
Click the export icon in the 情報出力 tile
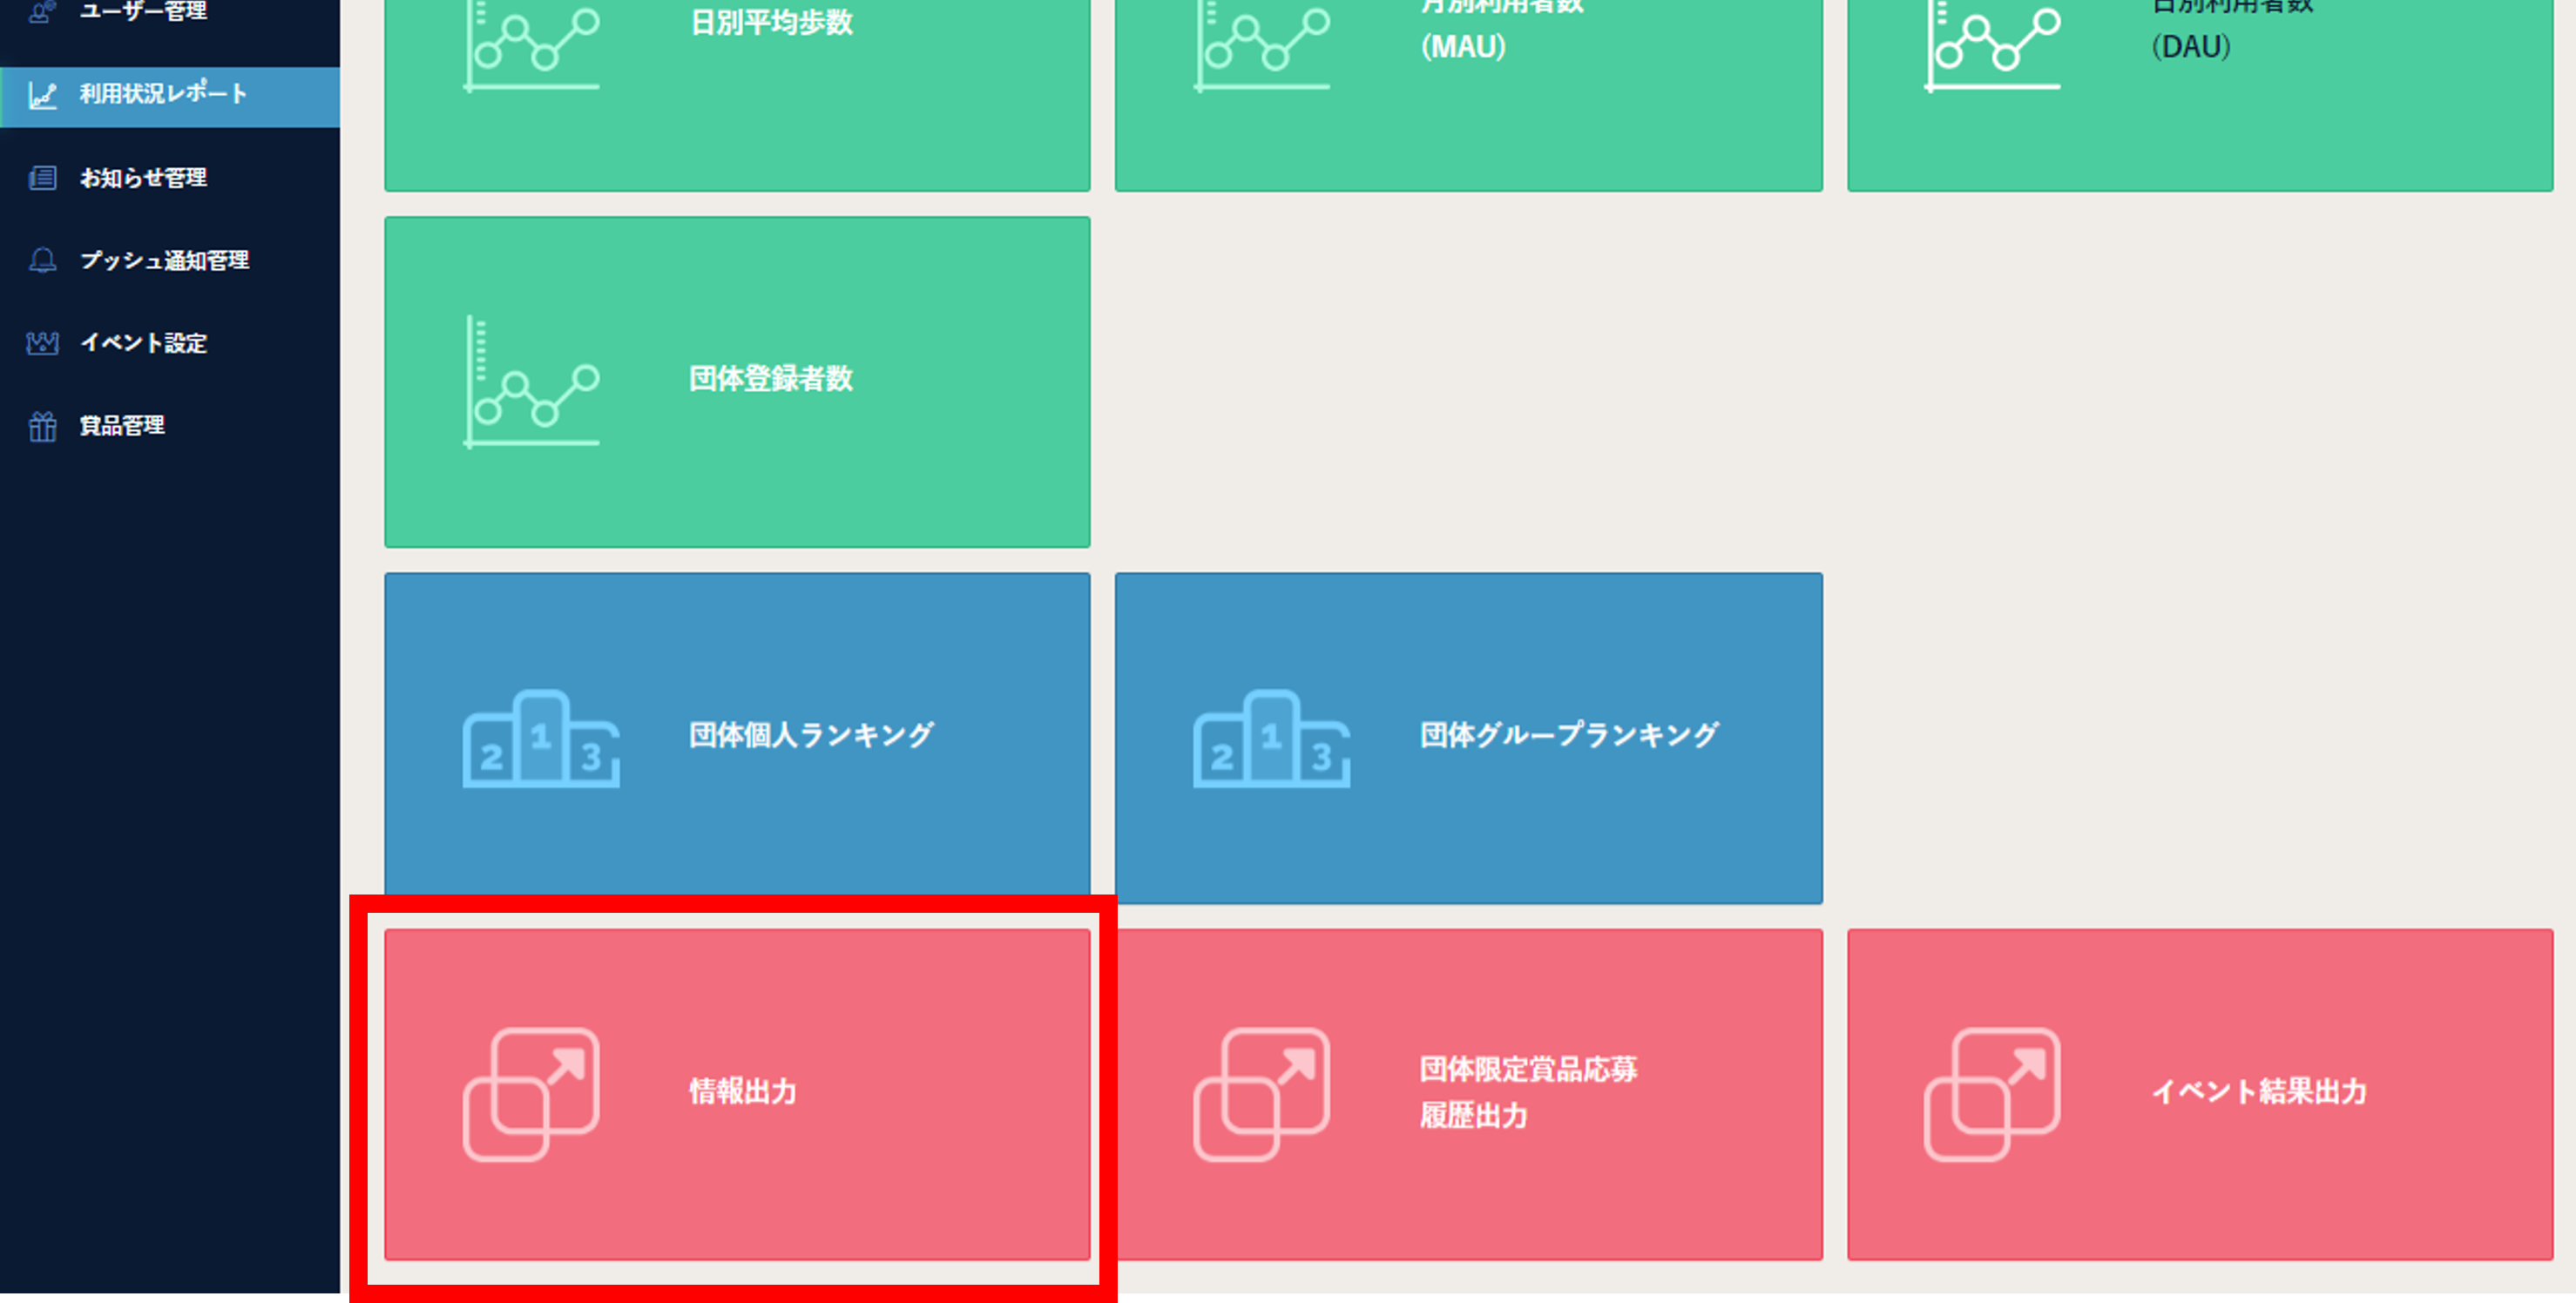(531, 1093)
